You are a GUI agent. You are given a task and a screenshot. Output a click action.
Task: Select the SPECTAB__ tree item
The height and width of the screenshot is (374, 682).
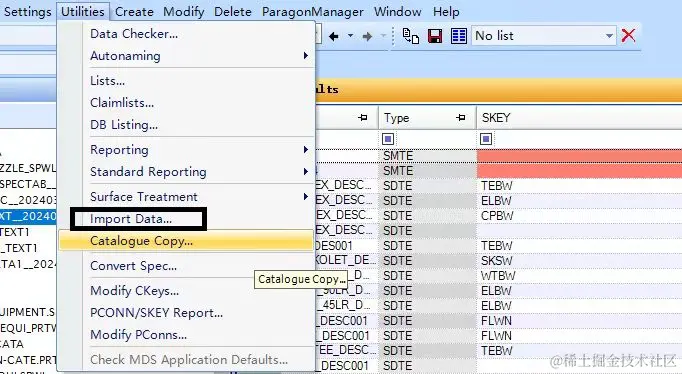[x=28, y=184]
